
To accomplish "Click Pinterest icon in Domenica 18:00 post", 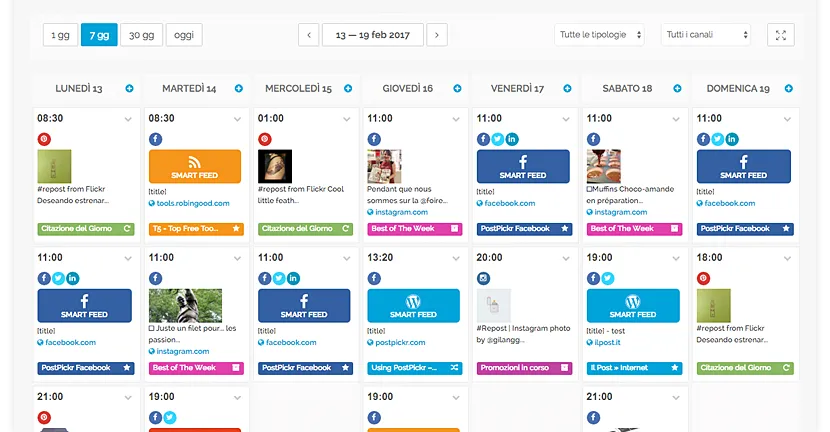I will click(703, 278).
